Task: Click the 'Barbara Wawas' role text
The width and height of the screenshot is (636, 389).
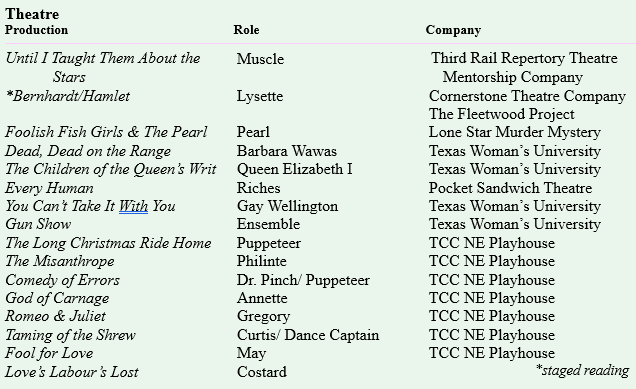Action: tap(287, 151)
